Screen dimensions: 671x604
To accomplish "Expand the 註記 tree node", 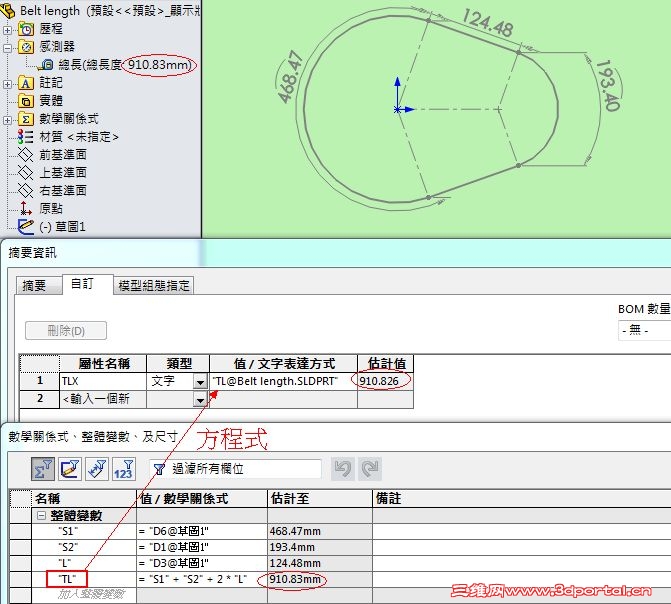I will 7,83.
